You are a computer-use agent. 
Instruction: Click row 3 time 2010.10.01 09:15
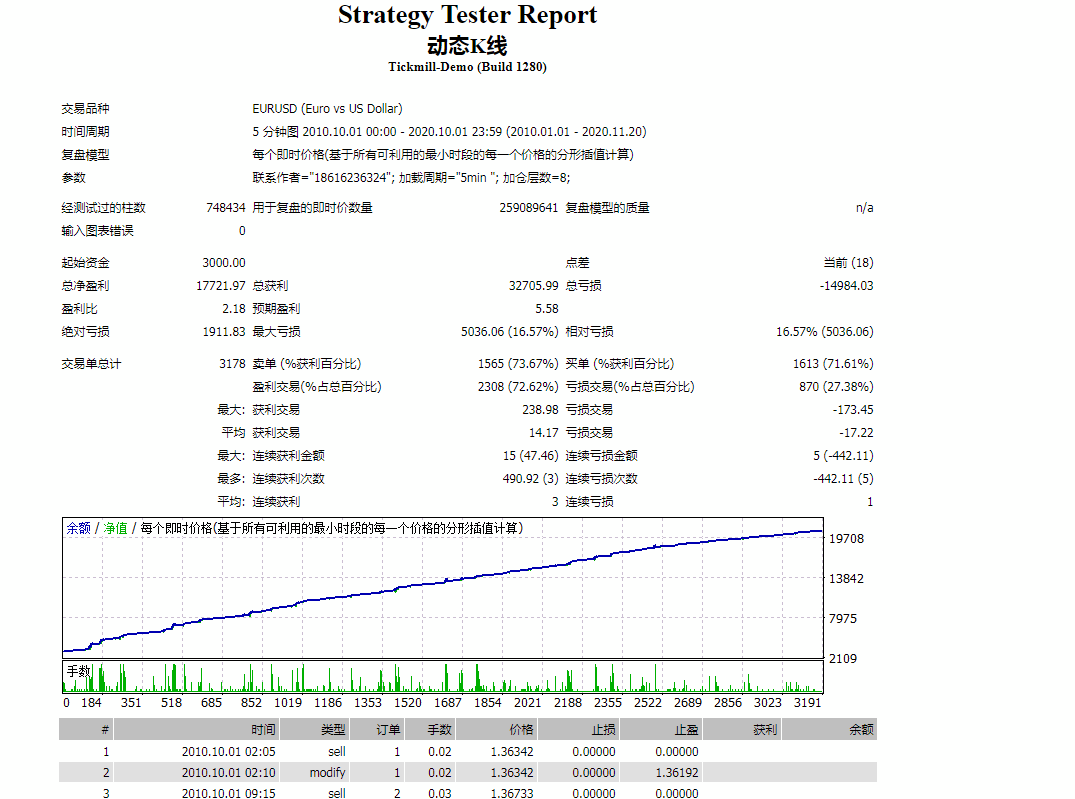(x=228, y=794)
